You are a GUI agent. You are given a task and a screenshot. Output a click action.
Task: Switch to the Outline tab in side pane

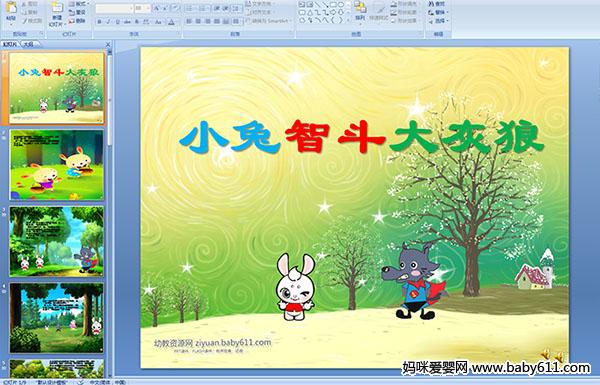point(29,44)
